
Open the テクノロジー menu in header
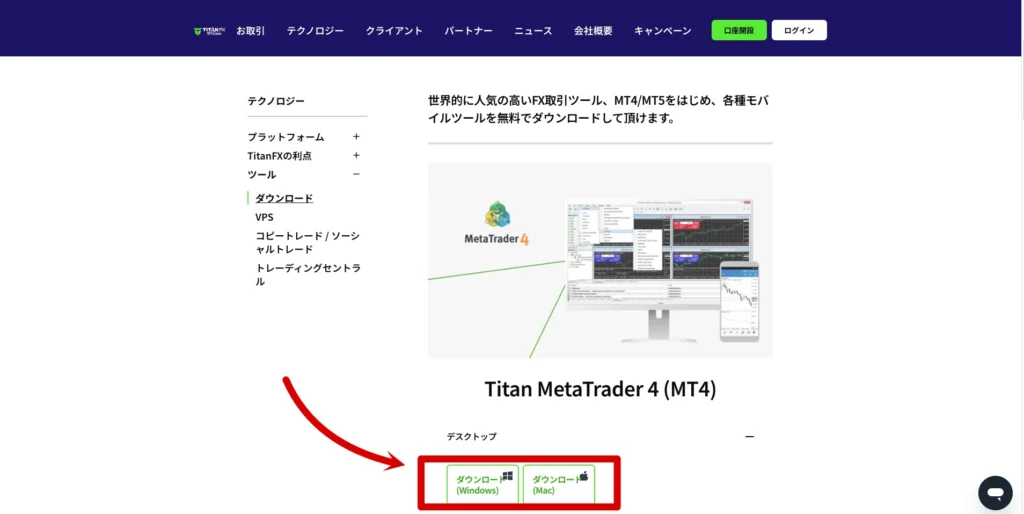pyautogui.click(x=315, y=31)
